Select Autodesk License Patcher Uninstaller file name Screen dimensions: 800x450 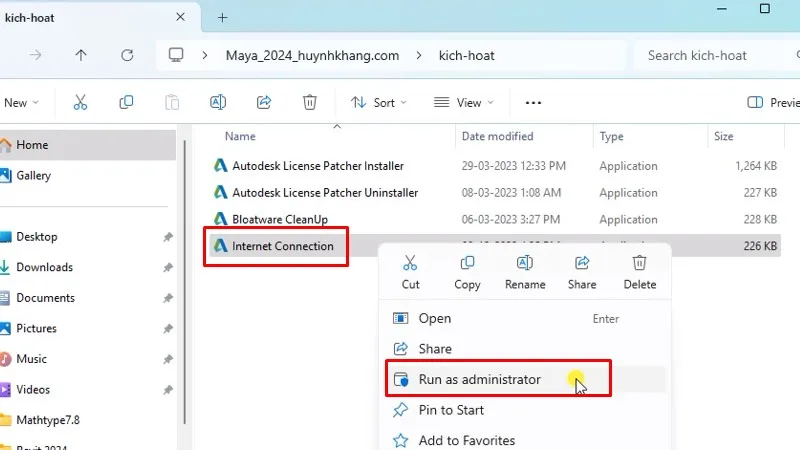(325, 192)
